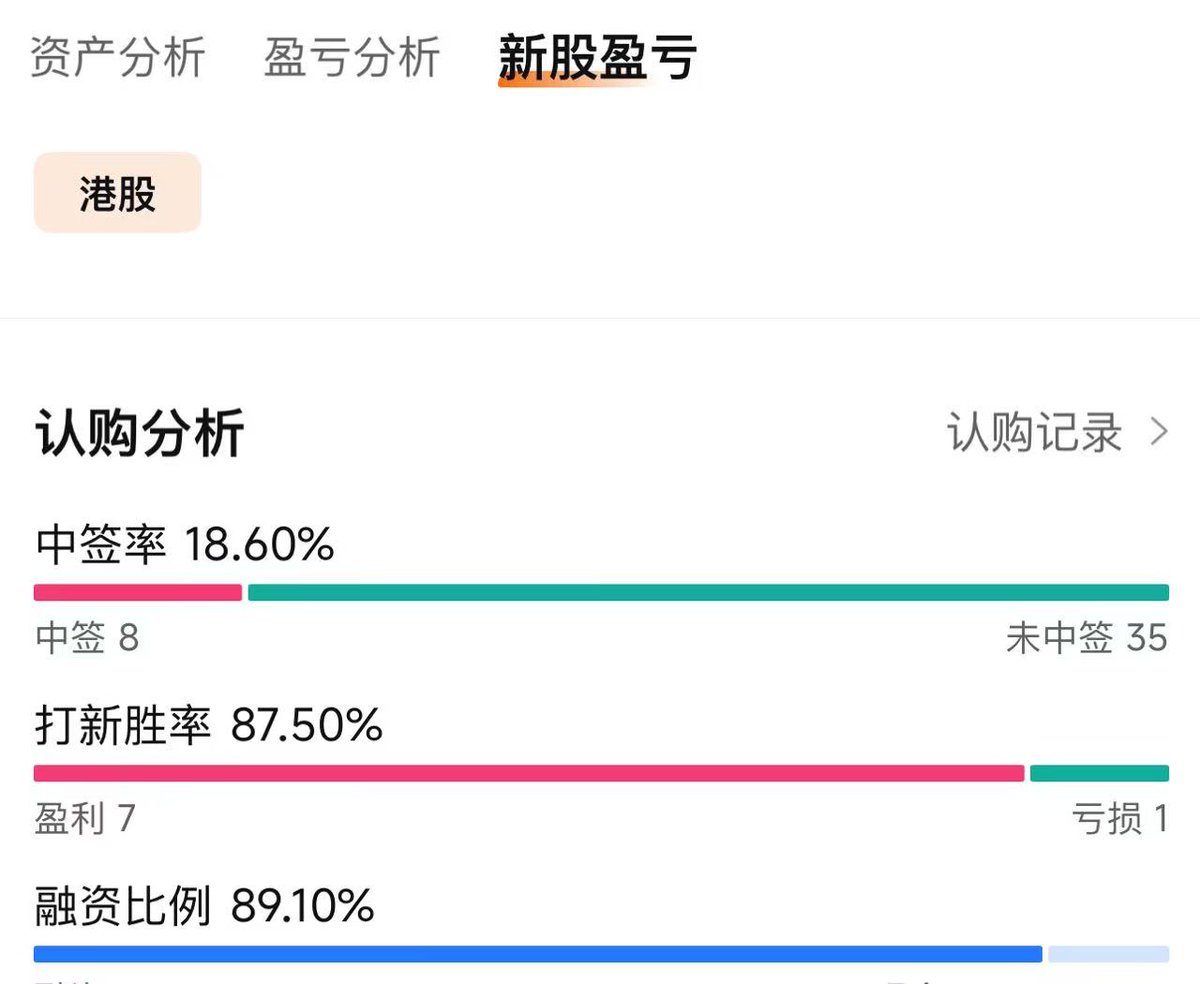Tap the 盈利 7 count label
Screen dimensions: 1200x984
pyautogui.click(x=85, y=819)
